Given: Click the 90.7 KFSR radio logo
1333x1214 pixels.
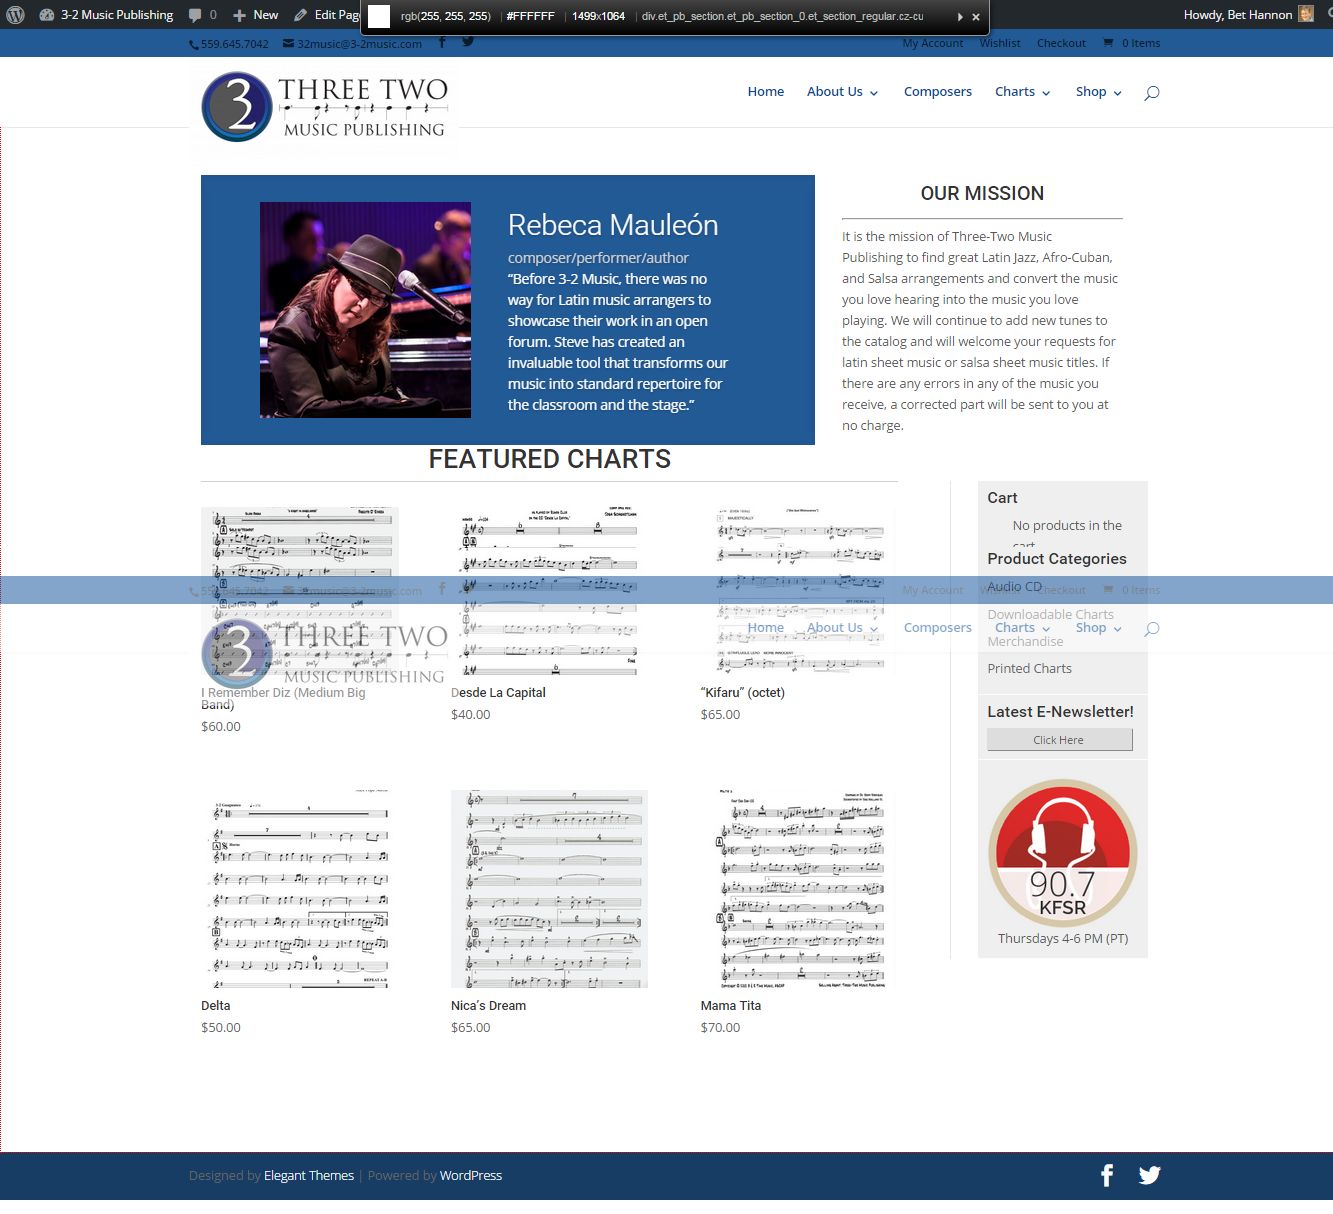Looking at the screenshot, I should point(1063,854).
